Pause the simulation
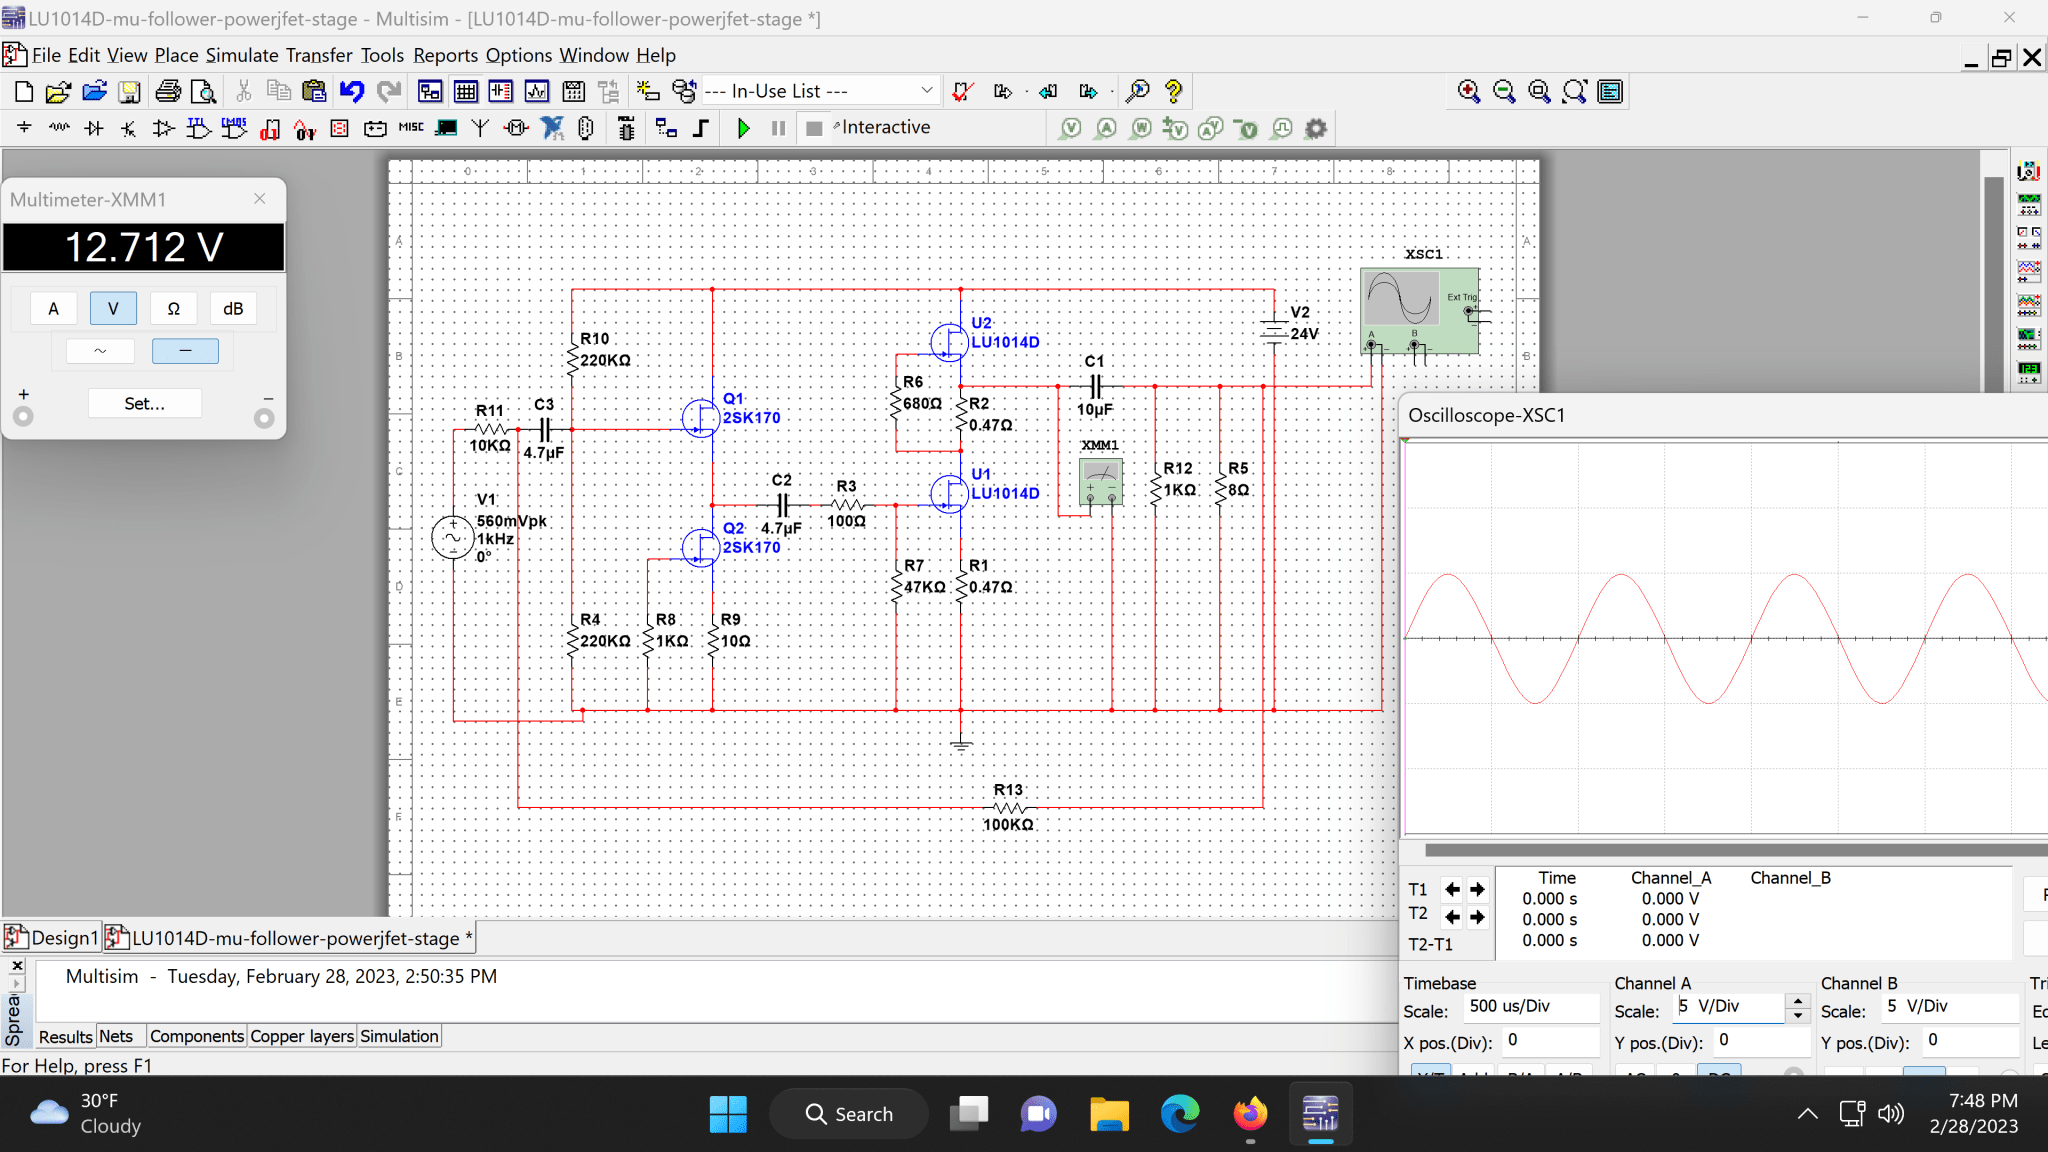This screenshot has width=2048, height=1152. (779, 128)
